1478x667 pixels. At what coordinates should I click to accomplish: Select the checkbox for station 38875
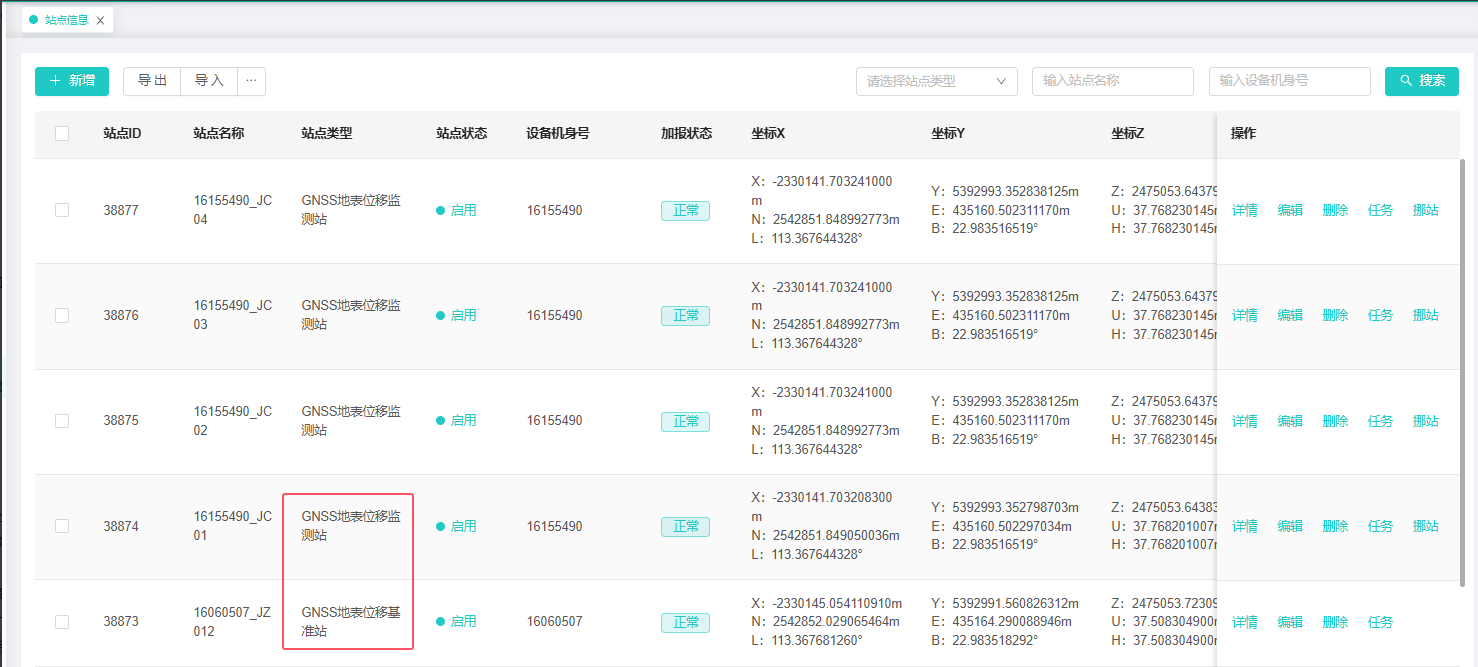(62, 421)
